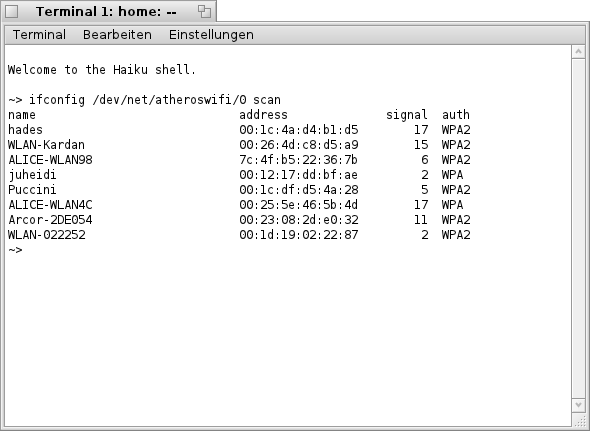The width and height of the screenshot is (590, 431).
Task: Click on the hades network row
Action: click(239, 130)
